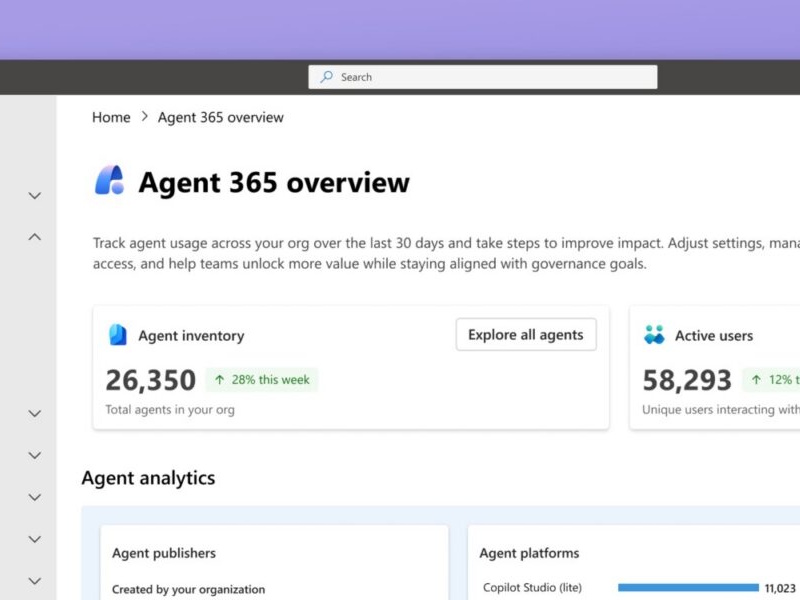Click the Agent inventory card icon

click(x=117, y=335)
